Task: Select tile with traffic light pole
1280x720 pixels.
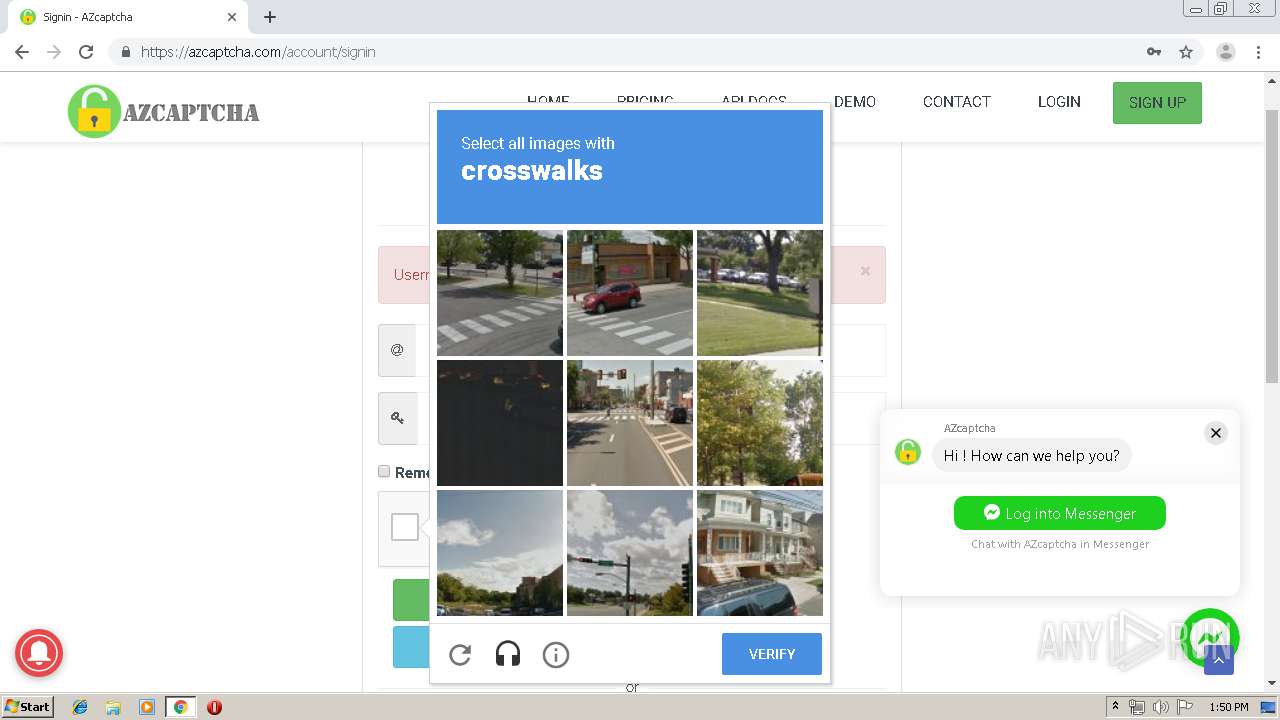Action: coord(630,553)
